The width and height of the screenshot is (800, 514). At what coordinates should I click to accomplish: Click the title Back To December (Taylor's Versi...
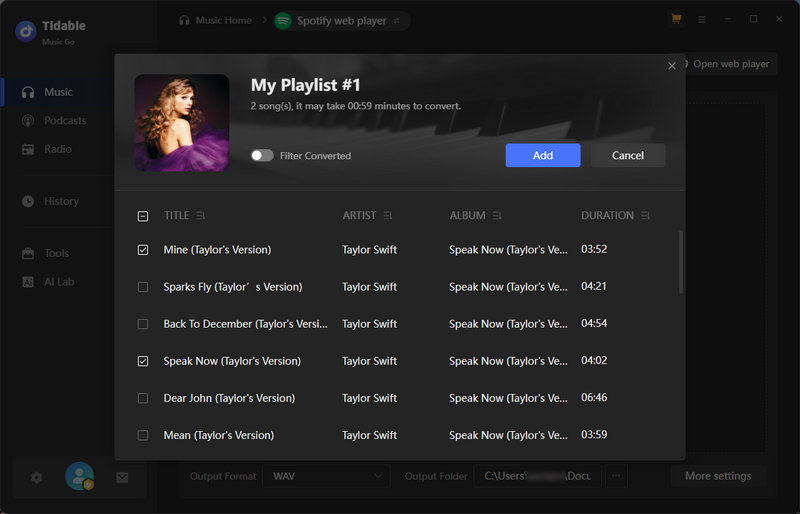[x=245, y=324]
